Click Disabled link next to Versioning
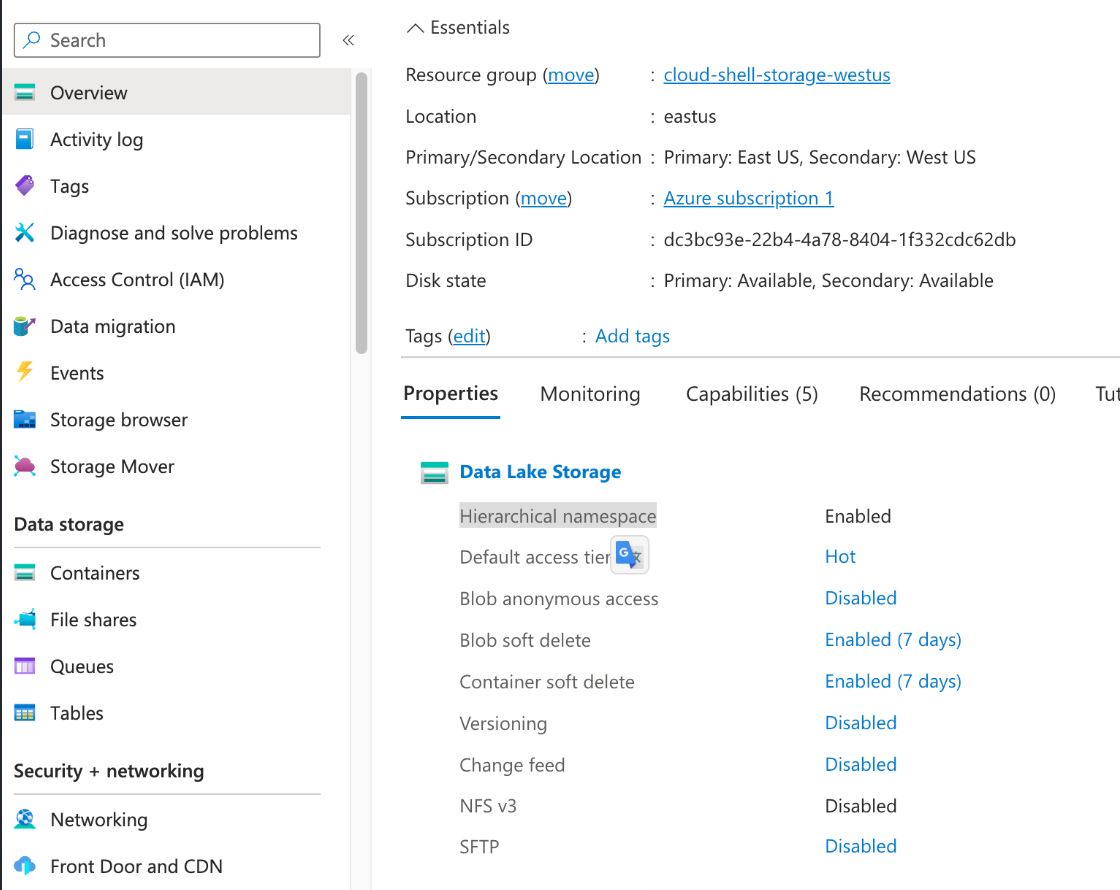The width and height of the screenshot is (1120, 890). pos(860,723)
